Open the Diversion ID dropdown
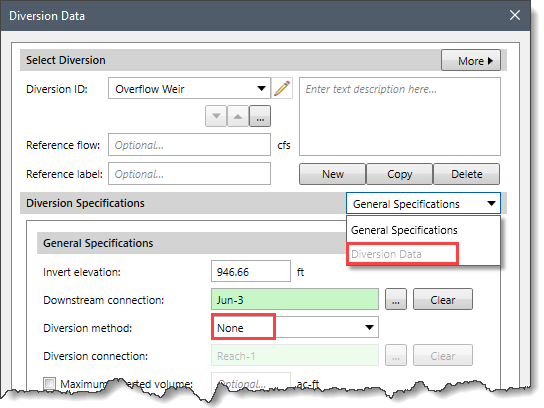 pos(189,88)
